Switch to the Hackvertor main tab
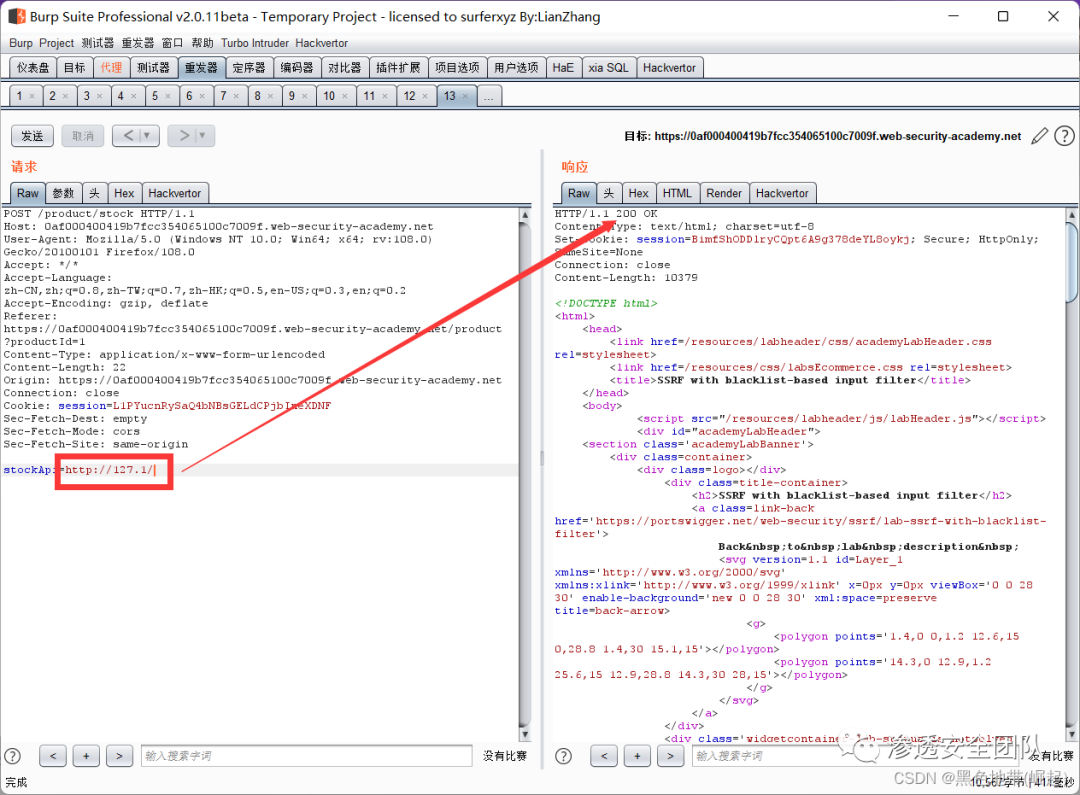This screenshot has width=1080, height=795. click(x=669, y=68)
